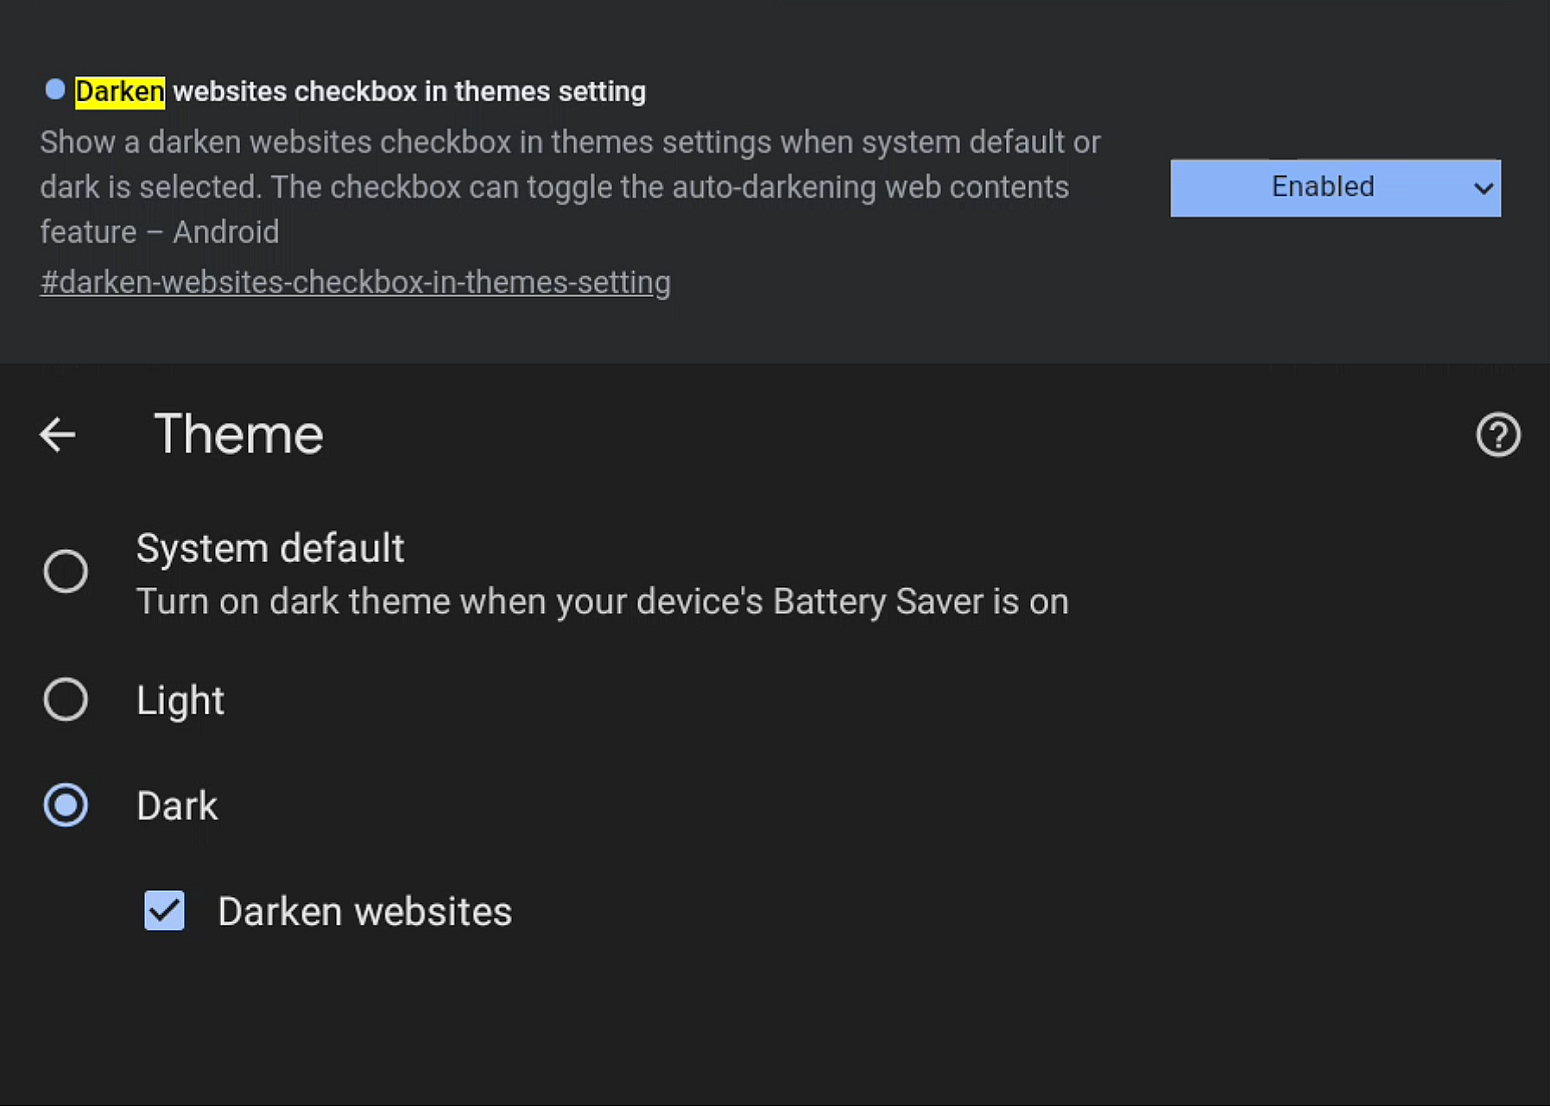This screenshot has height=1106, width=1550.
Task: Click the Battery Saver description under System default
Action: [602, 602]
